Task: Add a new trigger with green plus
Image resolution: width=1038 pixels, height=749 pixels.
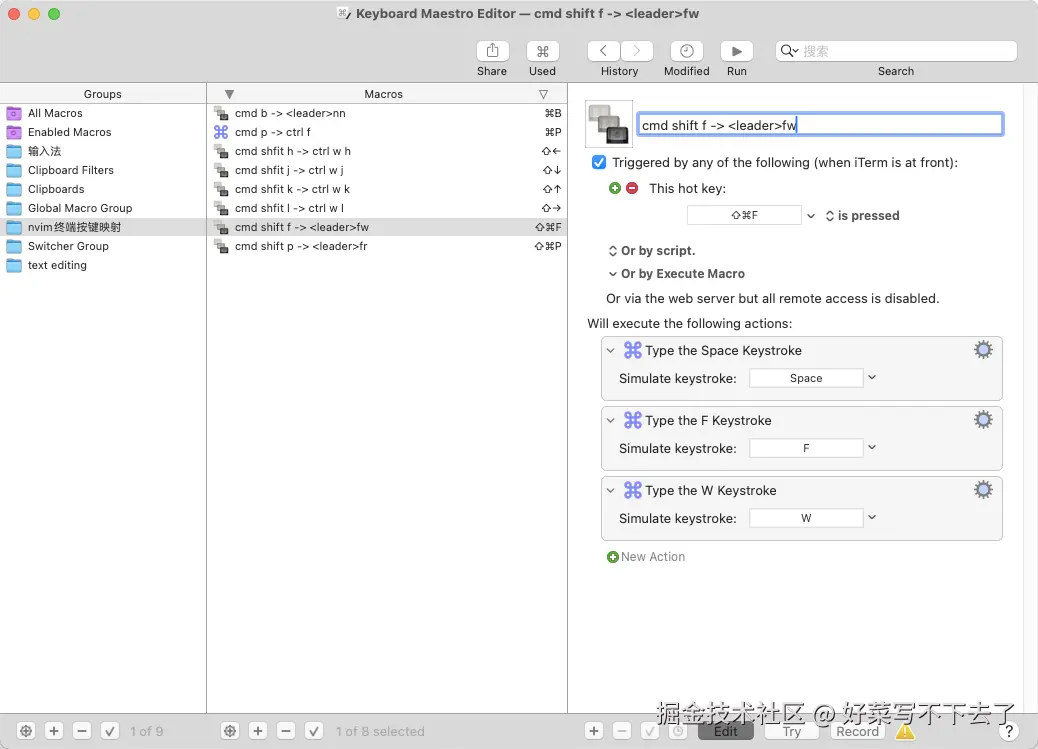Action: (x=614, y=188)
